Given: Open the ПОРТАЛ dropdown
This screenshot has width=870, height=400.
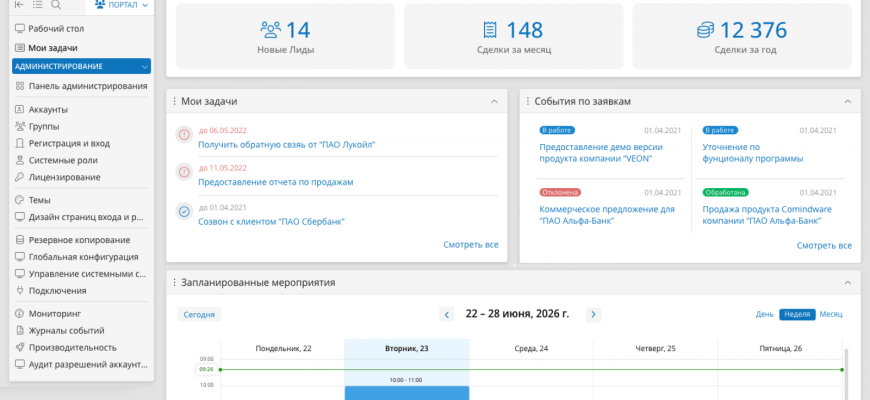Looking at the screenshot, I should point(125,6).
